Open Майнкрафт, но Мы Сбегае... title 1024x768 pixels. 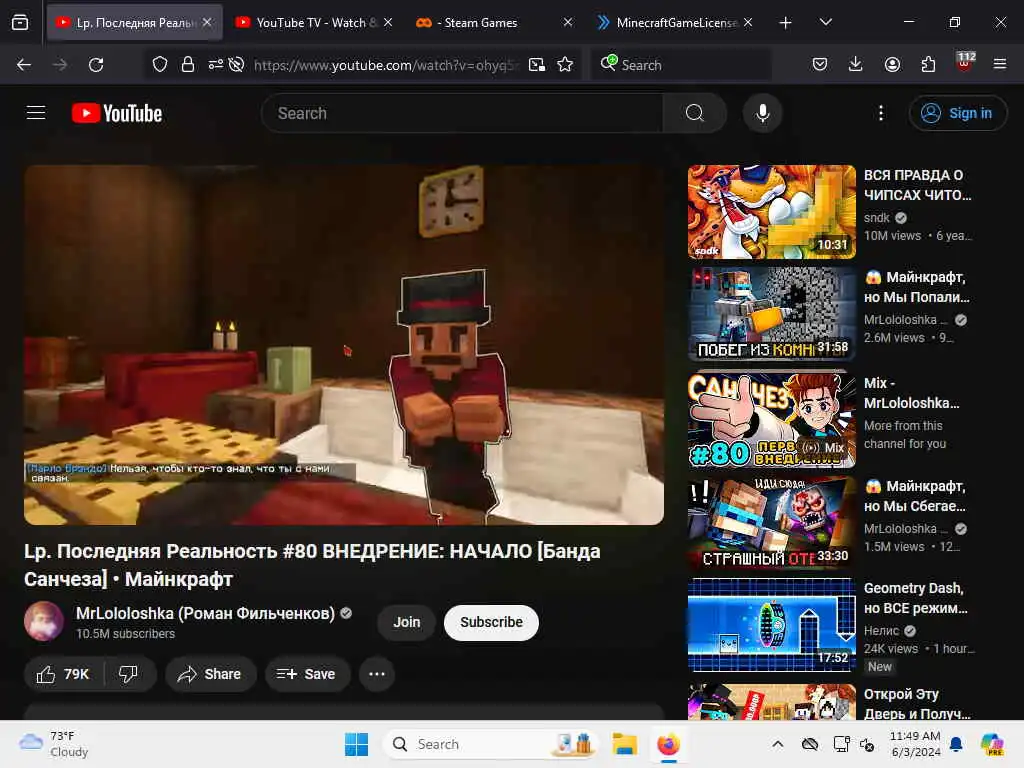point(916,496)
